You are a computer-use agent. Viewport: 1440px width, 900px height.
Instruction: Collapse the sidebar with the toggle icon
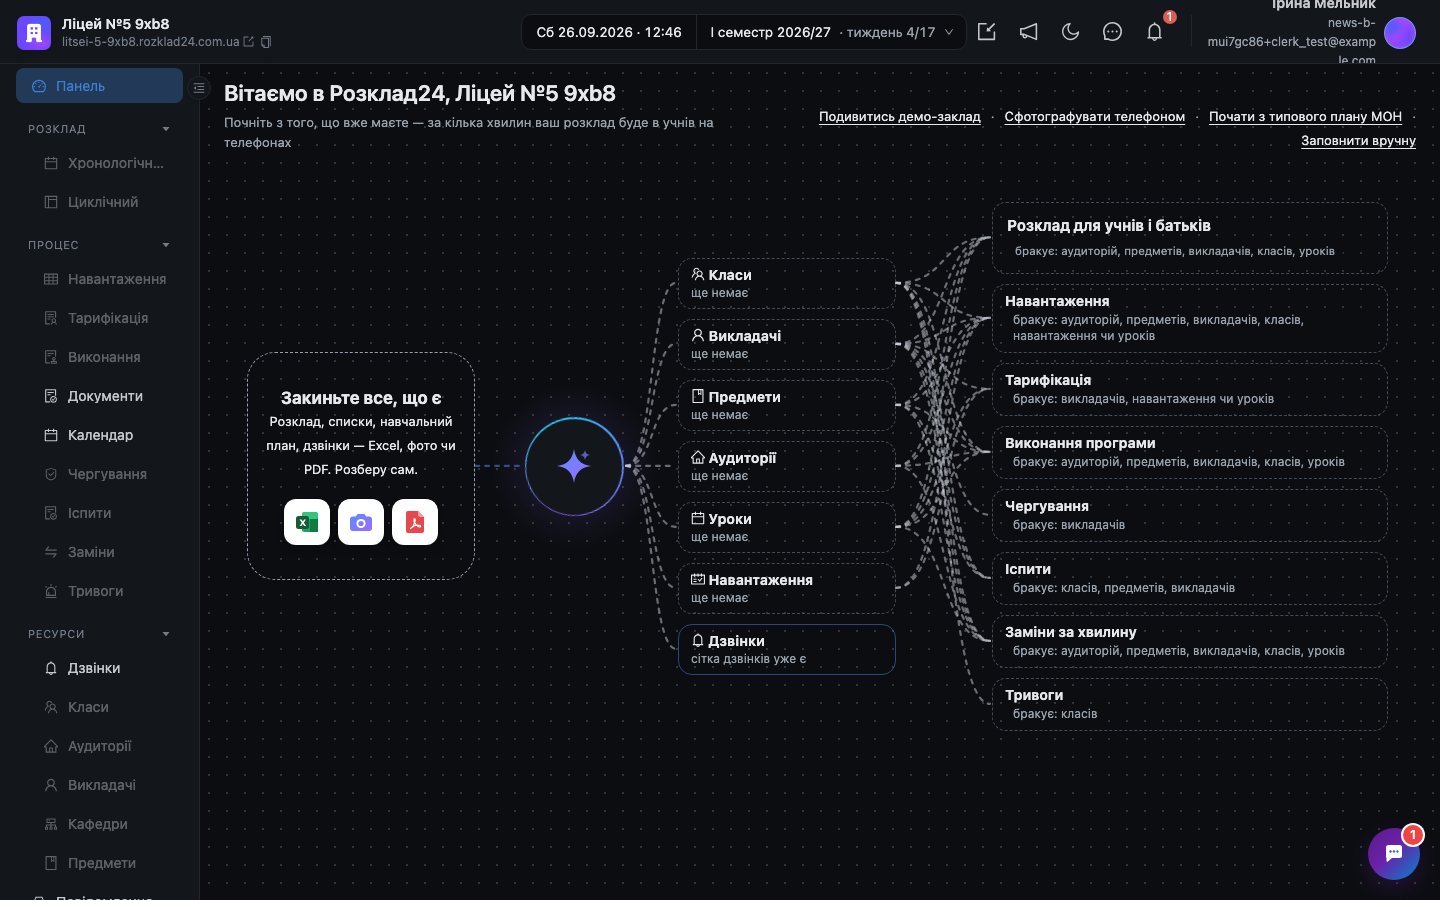pos(199,88)
